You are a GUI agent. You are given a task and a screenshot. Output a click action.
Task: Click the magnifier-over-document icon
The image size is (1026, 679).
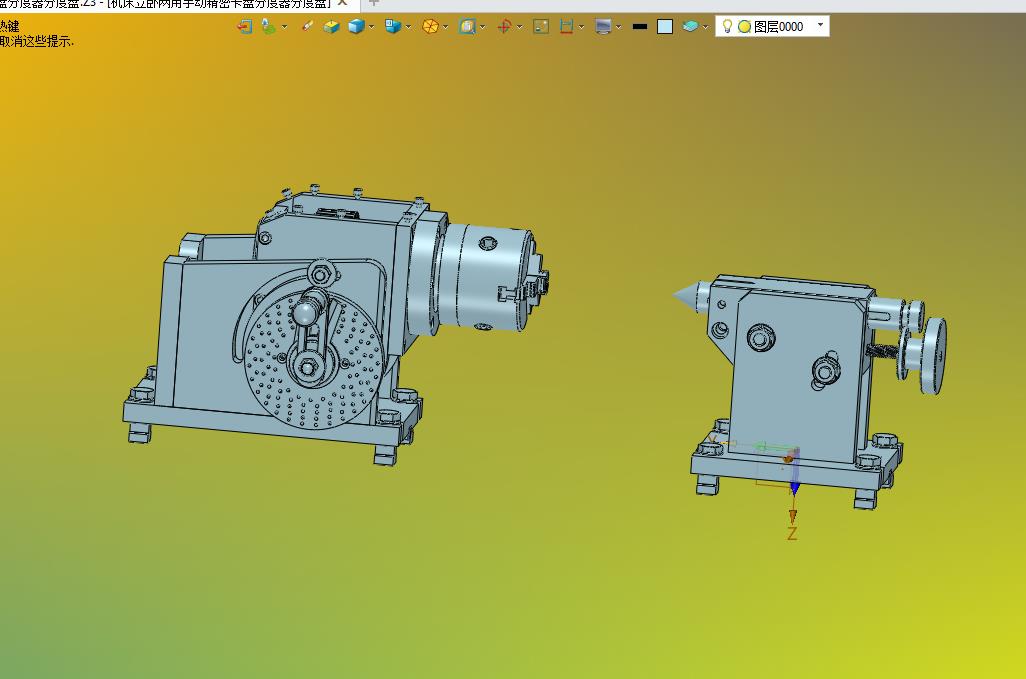coord(467,27)
